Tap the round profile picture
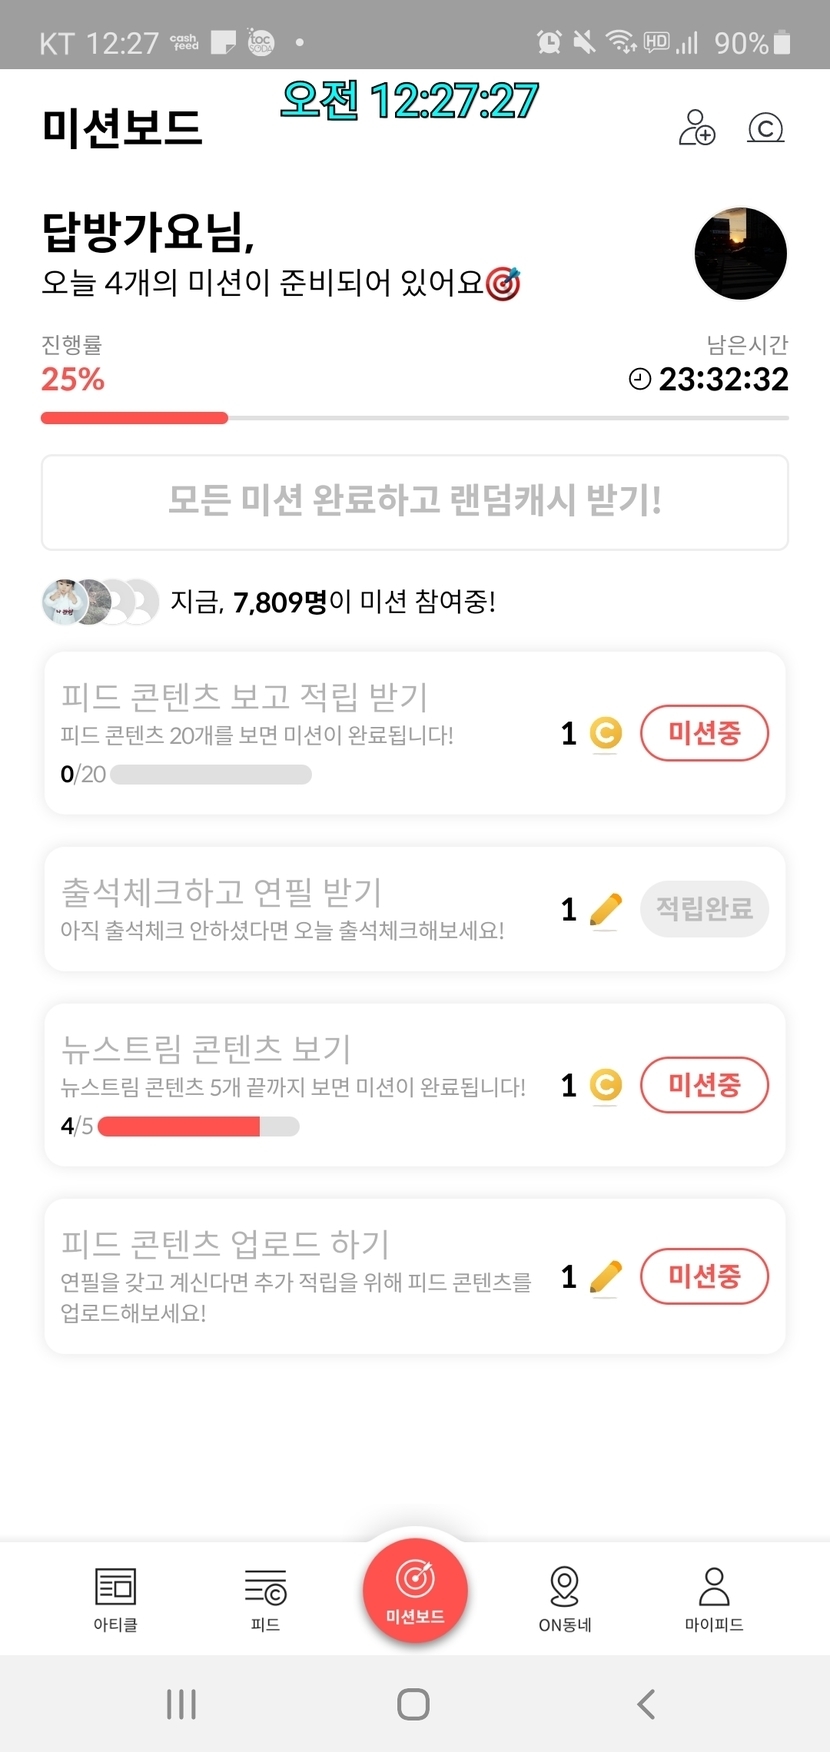The width and height of the screenshot is (830, 1752). (x=740, y=254)
